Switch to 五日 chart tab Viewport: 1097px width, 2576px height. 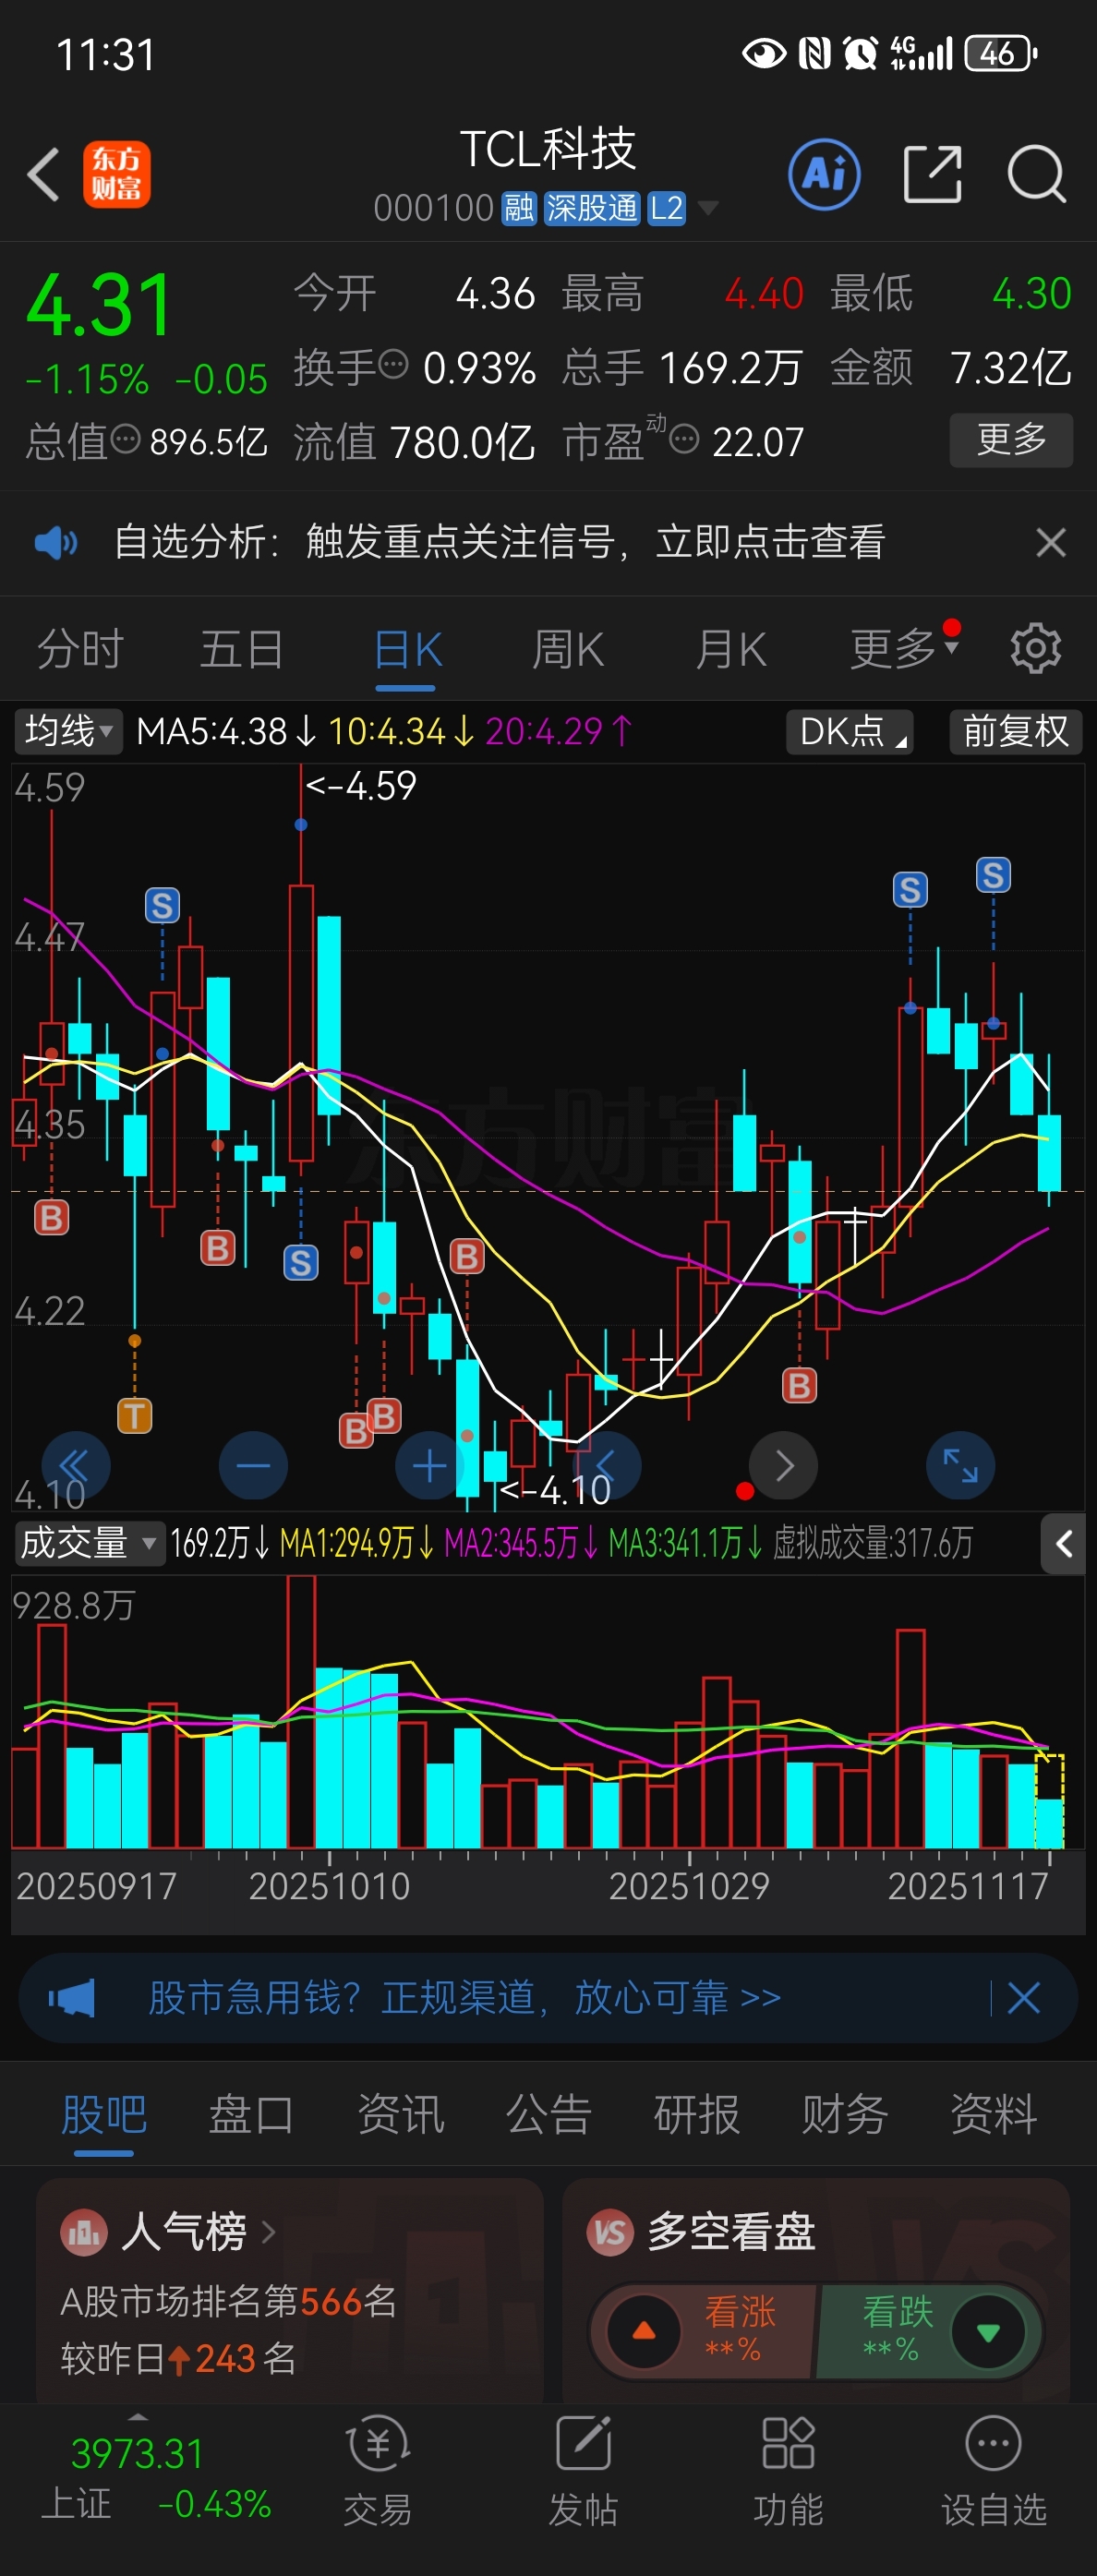tap(241, 649)
